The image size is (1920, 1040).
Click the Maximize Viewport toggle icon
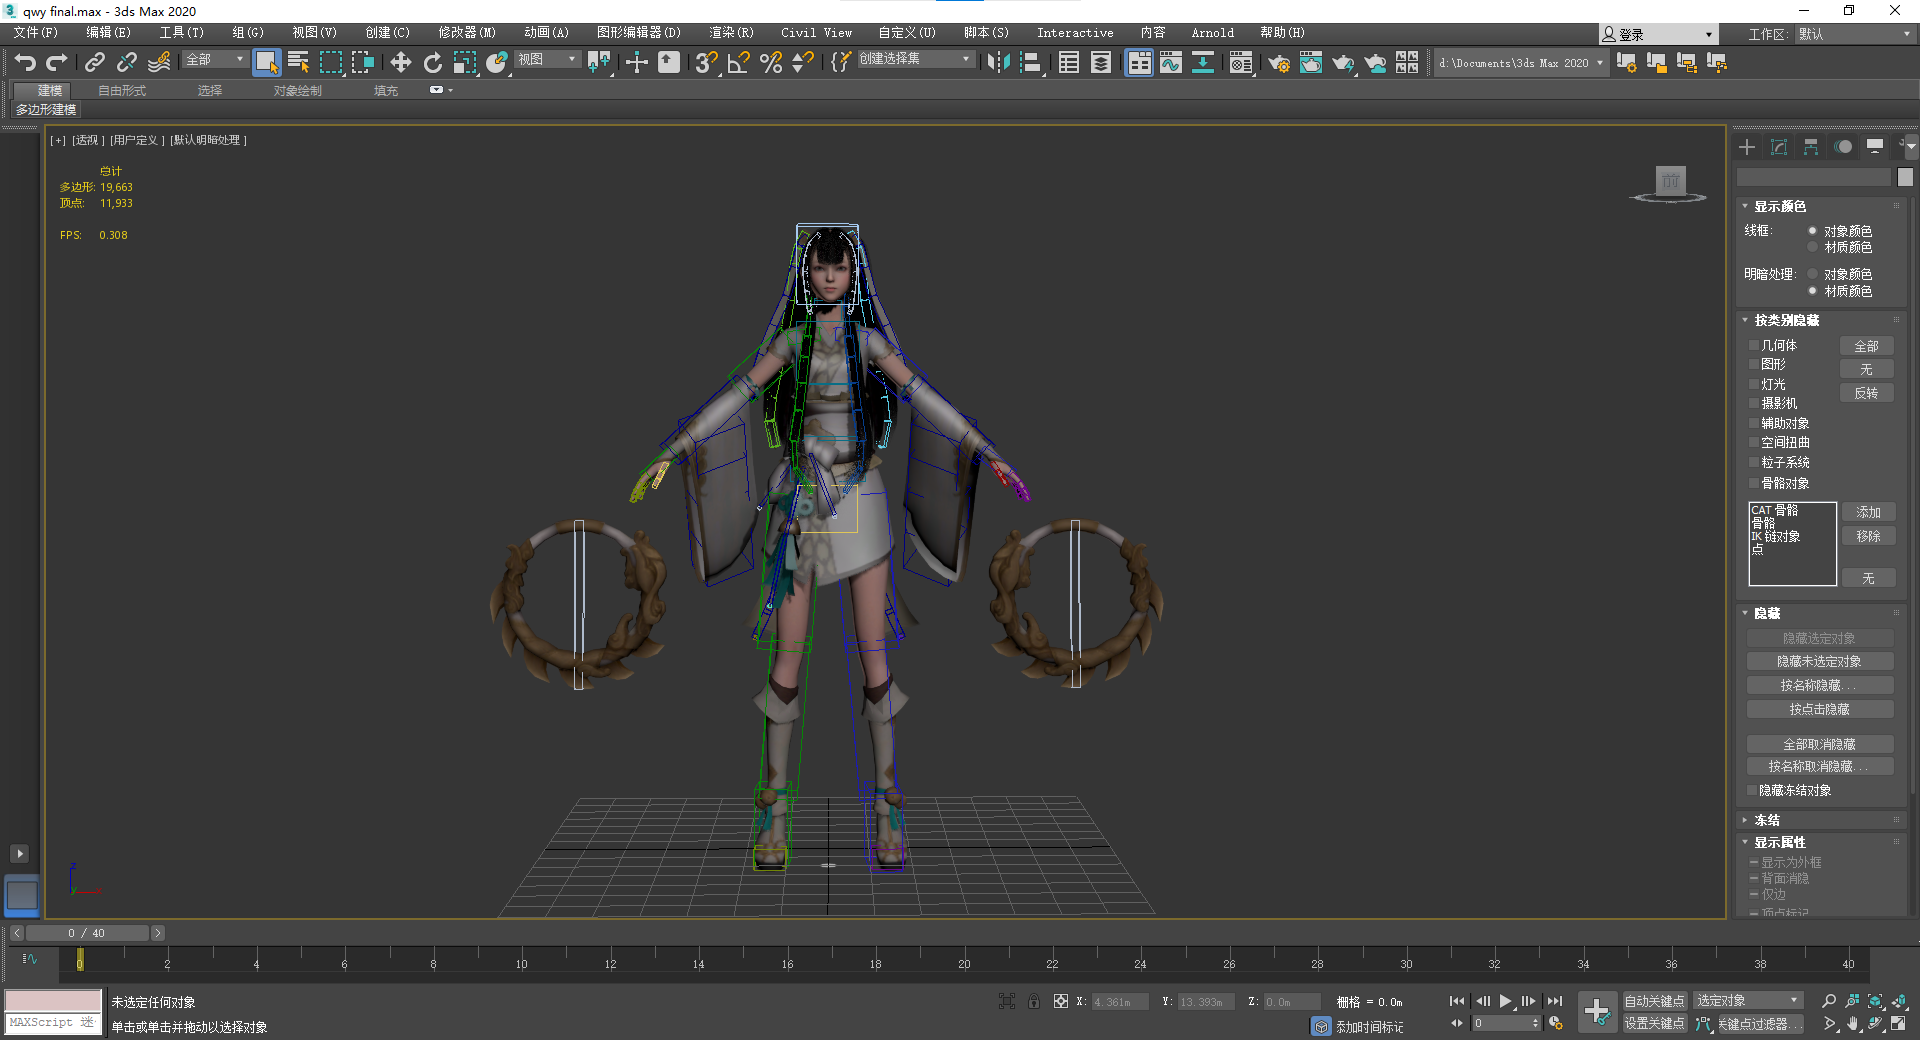pos(1897,1023)
